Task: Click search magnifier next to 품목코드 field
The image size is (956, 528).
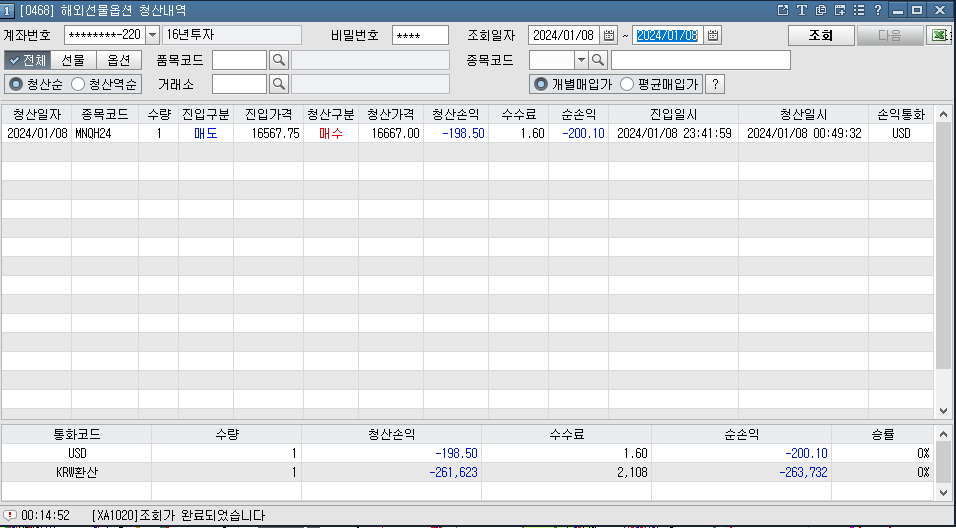Action: click(279, 60)
